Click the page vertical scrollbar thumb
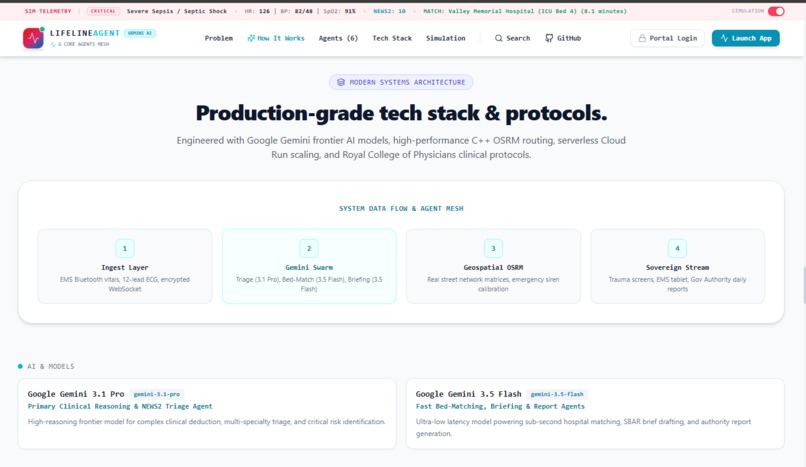806x467 pixels. 803,285
